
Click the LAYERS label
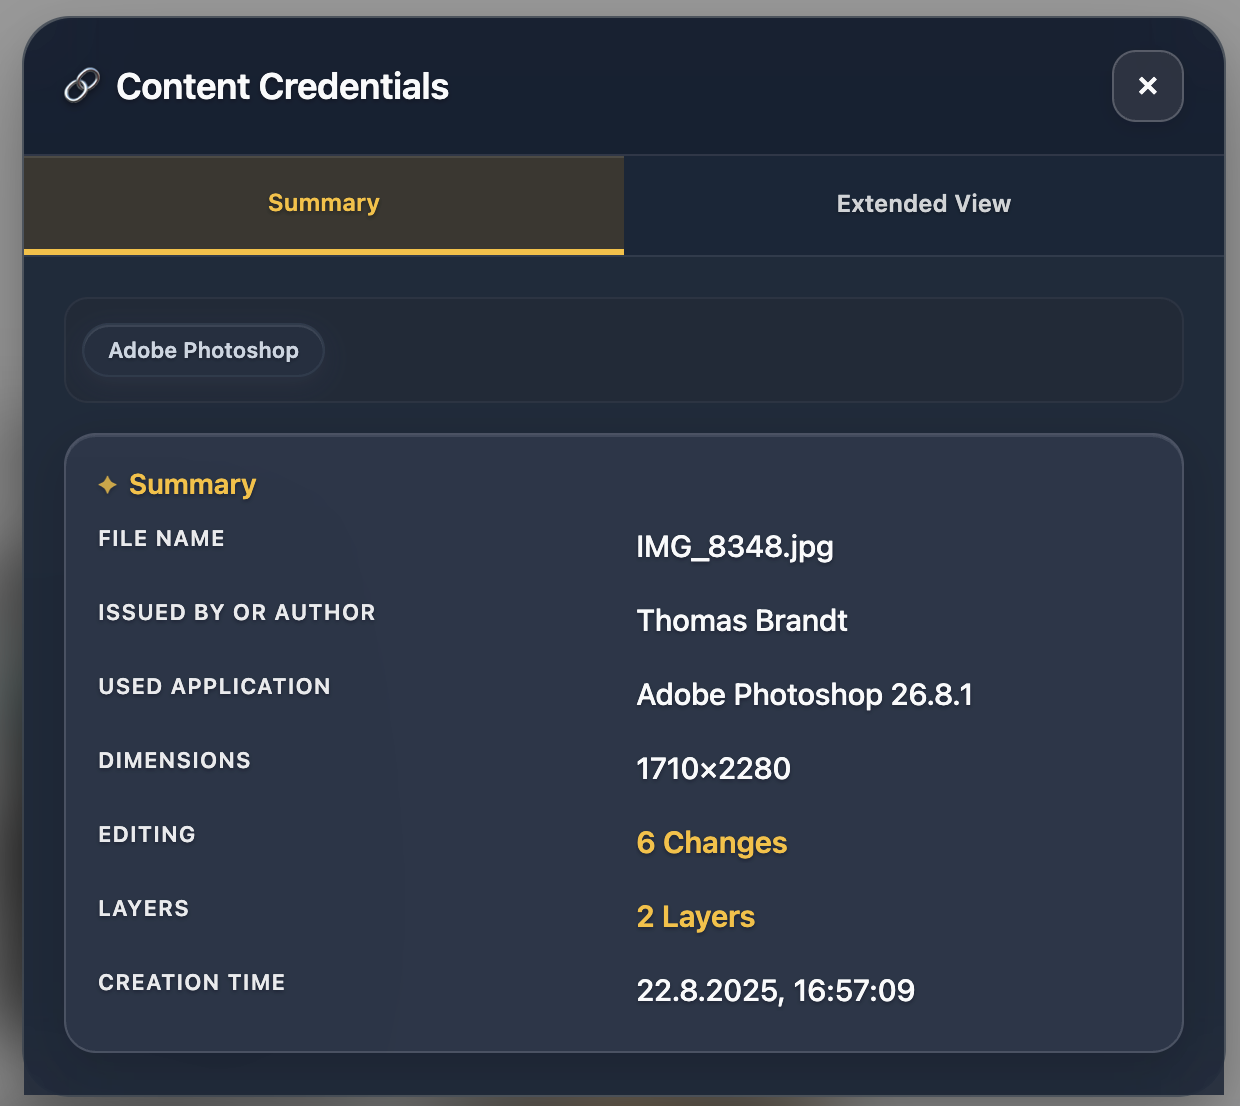144,908
